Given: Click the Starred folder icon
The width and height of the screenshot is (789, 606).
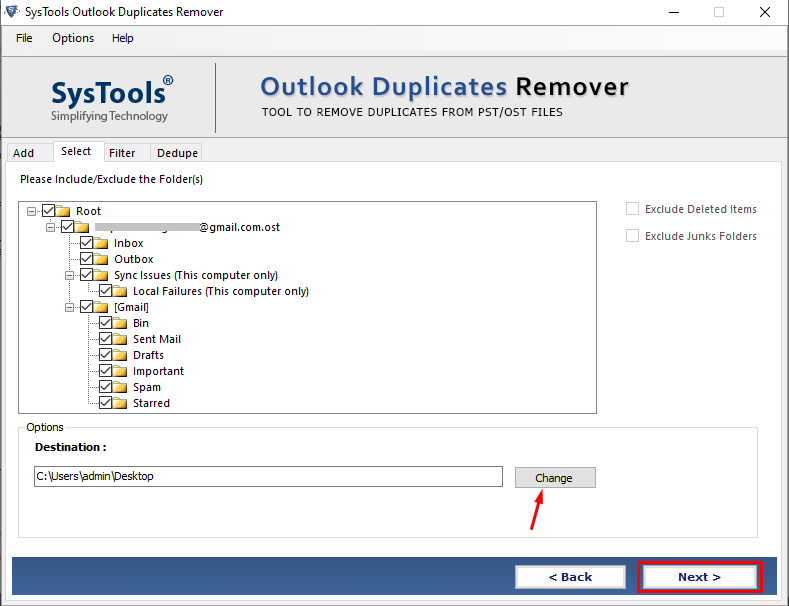Looking at the screenshot, I should click(120, 403).
